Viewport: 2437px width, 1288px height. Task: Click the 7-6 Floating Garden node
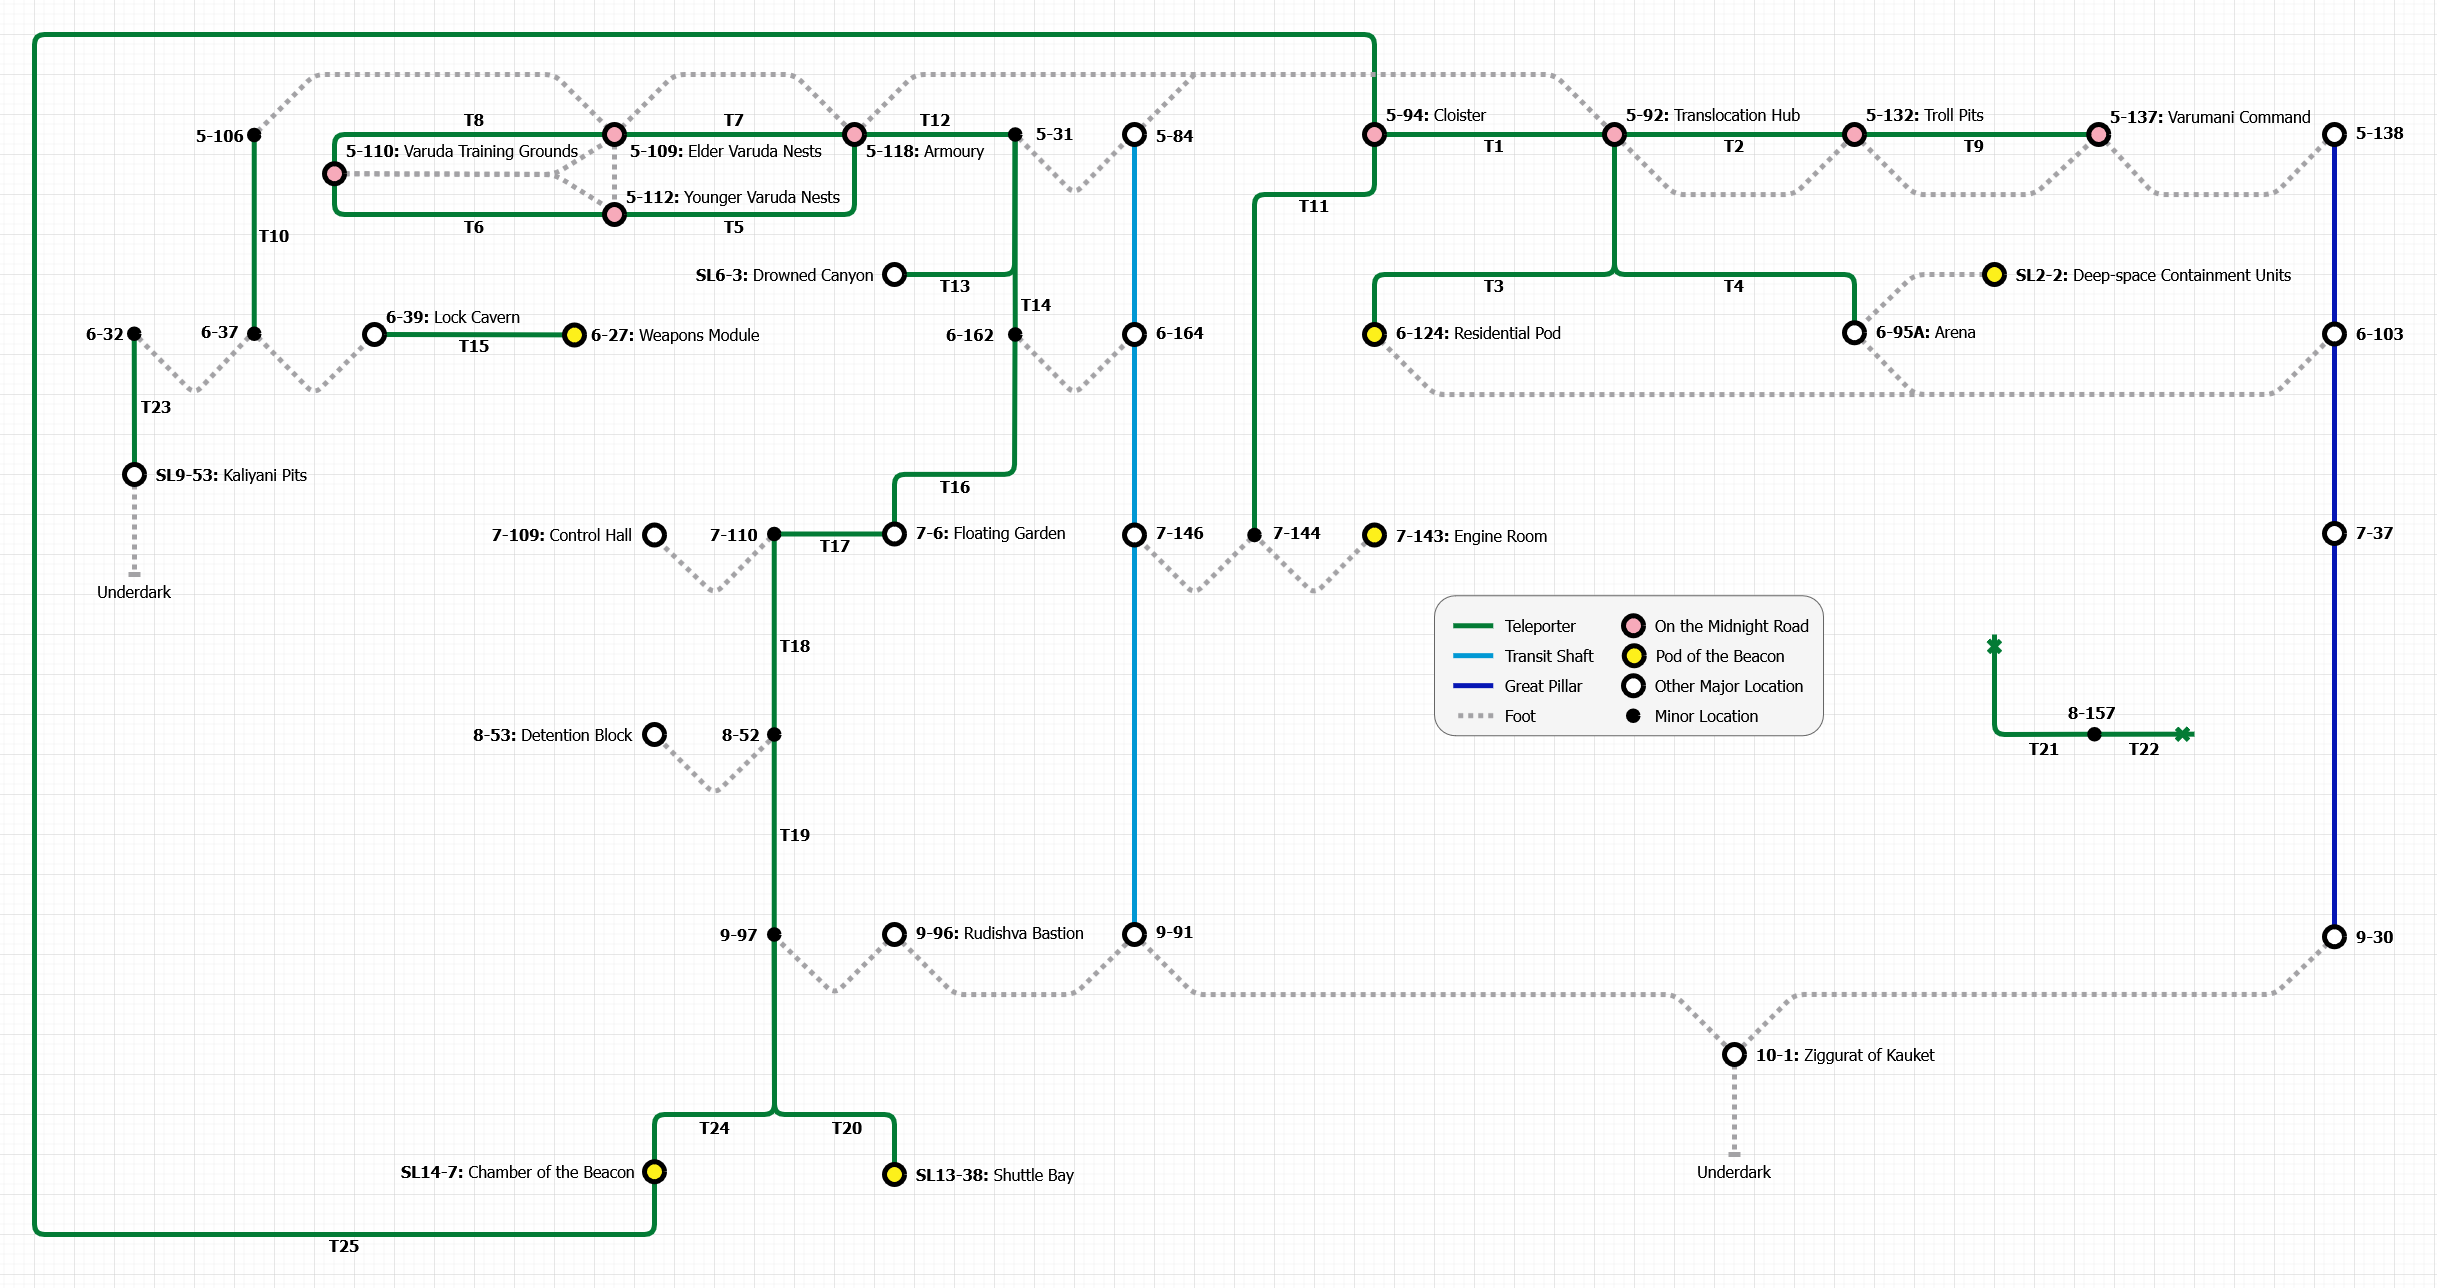tap(894, 534)
